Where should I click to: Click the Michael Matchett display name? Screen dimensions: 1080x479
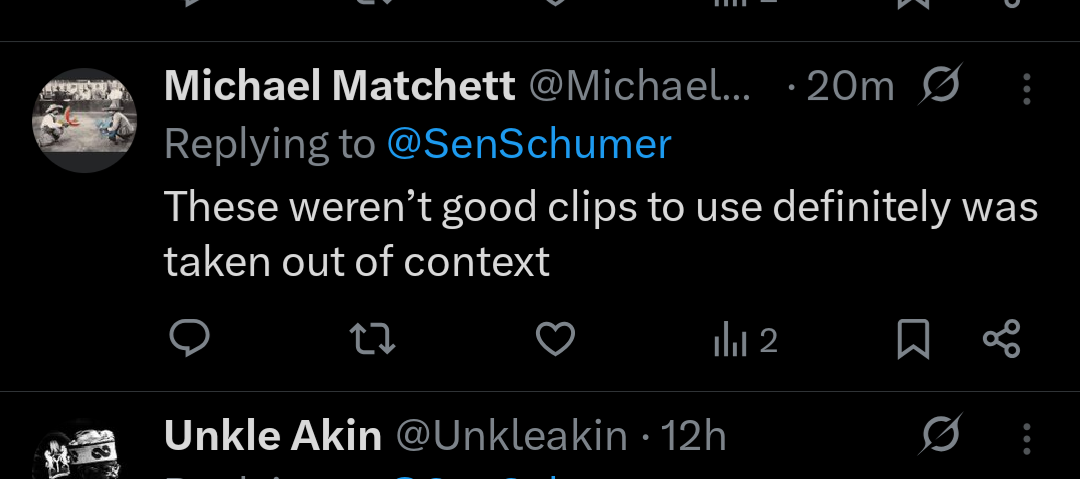coord(339,88)
